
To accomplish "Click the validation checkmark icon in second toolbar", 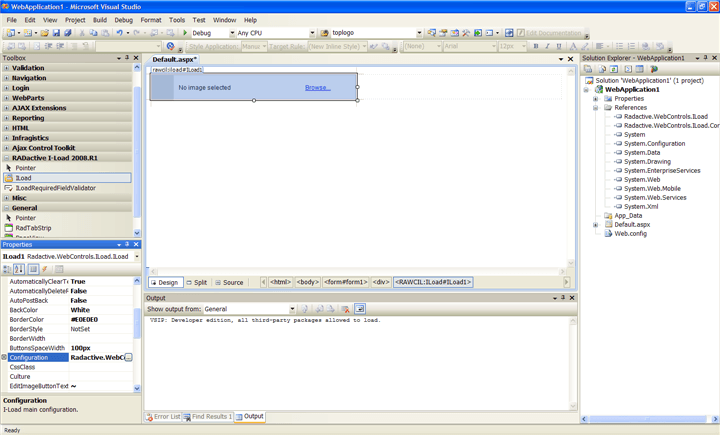I will coord(171,46).
